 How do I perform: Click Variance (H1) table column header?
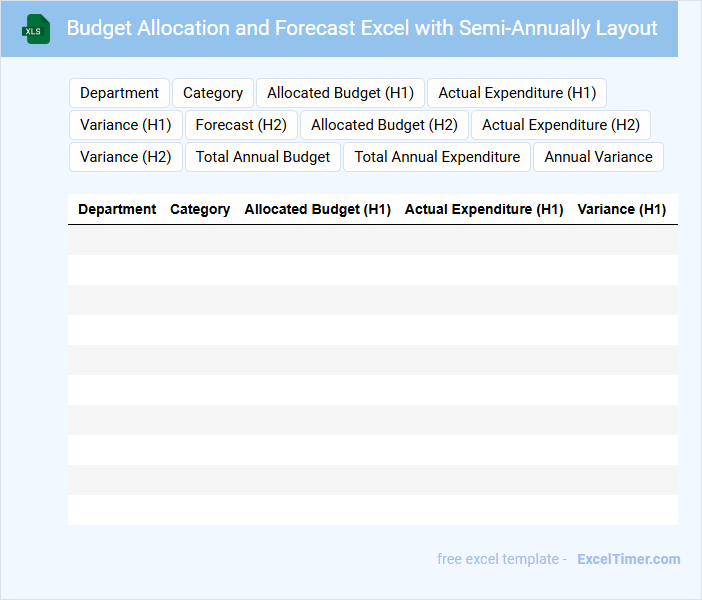tap(622, 209)
